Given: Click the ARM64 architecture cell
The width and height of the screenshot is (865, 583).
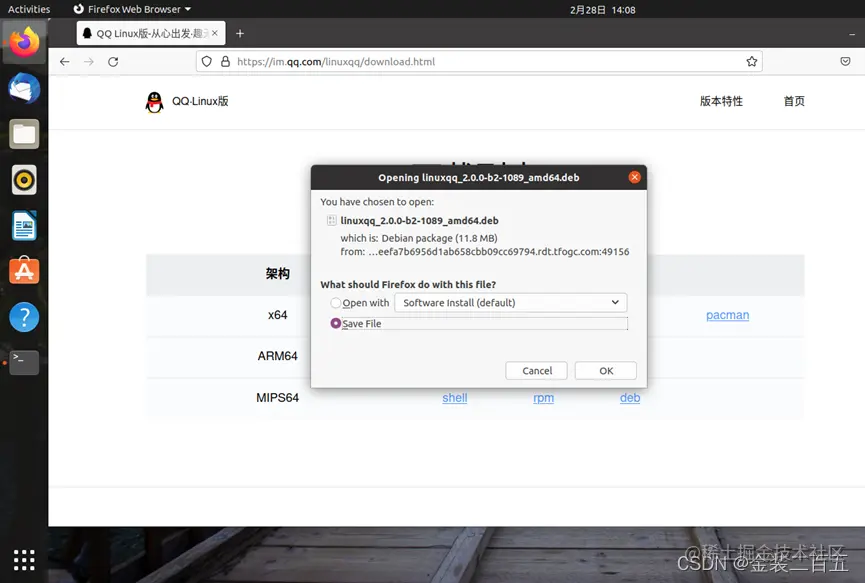Looking at the screenshot, I should [277, 356].
